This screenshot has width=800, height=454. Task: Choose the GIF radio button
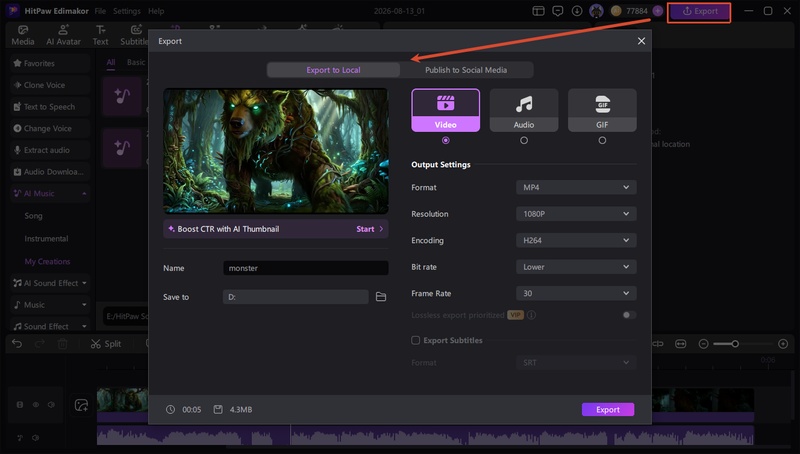(x=602, y=140)
